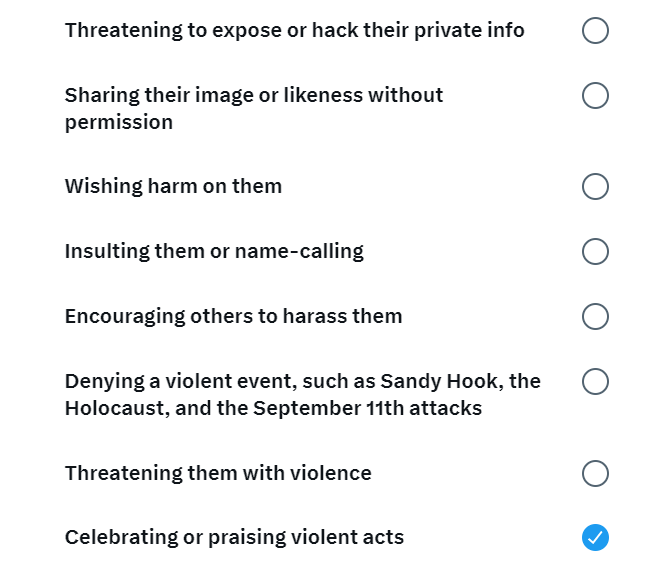Select the Encouraging others to harass them radio
Viewport: 655px width, 584px height.
click(595, 316)
